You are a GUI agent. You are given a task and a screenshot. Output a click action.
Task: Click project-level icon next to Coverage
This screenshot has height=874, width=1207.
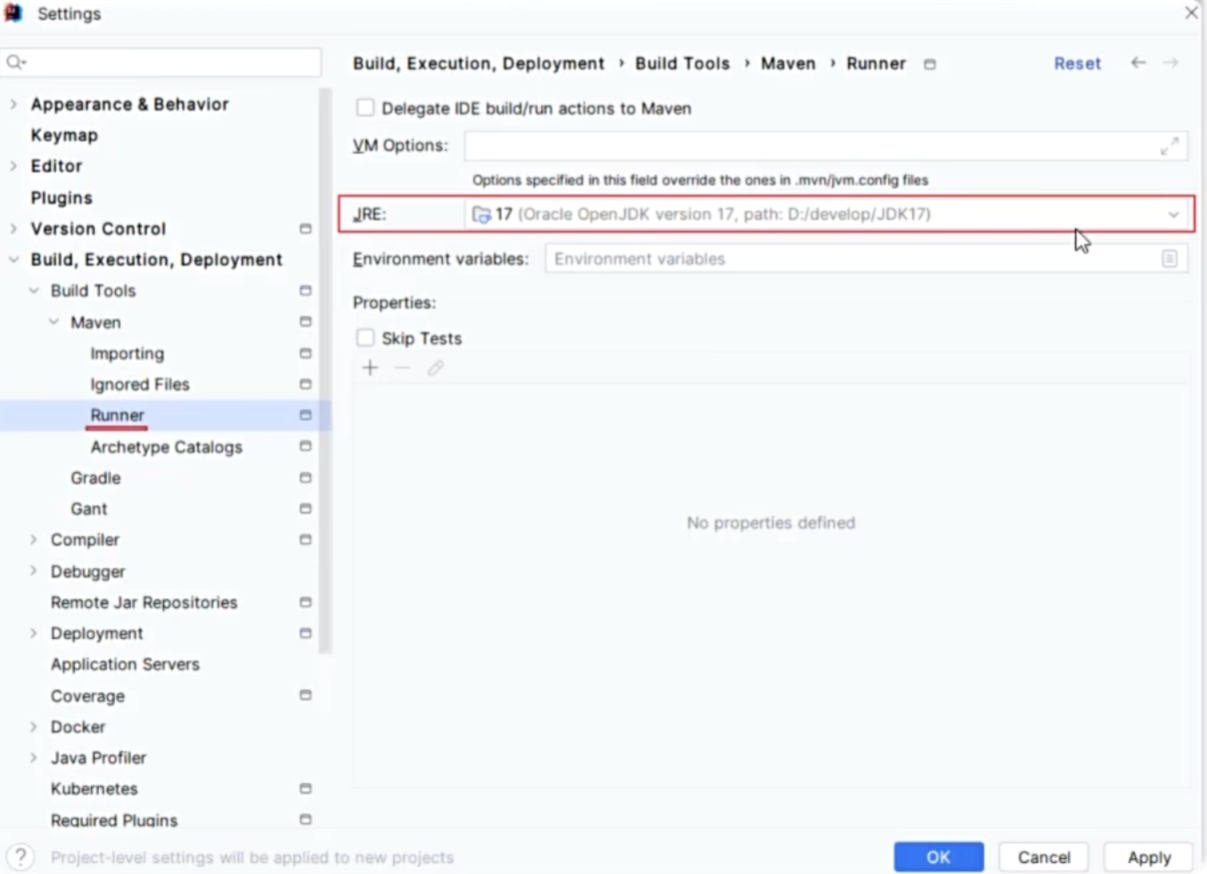(x=305, y=695)
